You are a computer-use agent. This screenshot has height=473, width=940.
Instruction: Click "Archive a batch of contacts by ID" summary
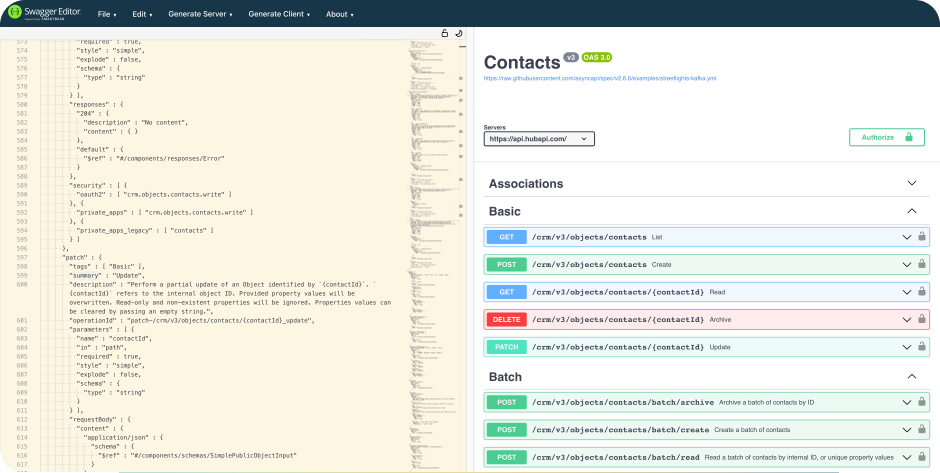point(766,402)
